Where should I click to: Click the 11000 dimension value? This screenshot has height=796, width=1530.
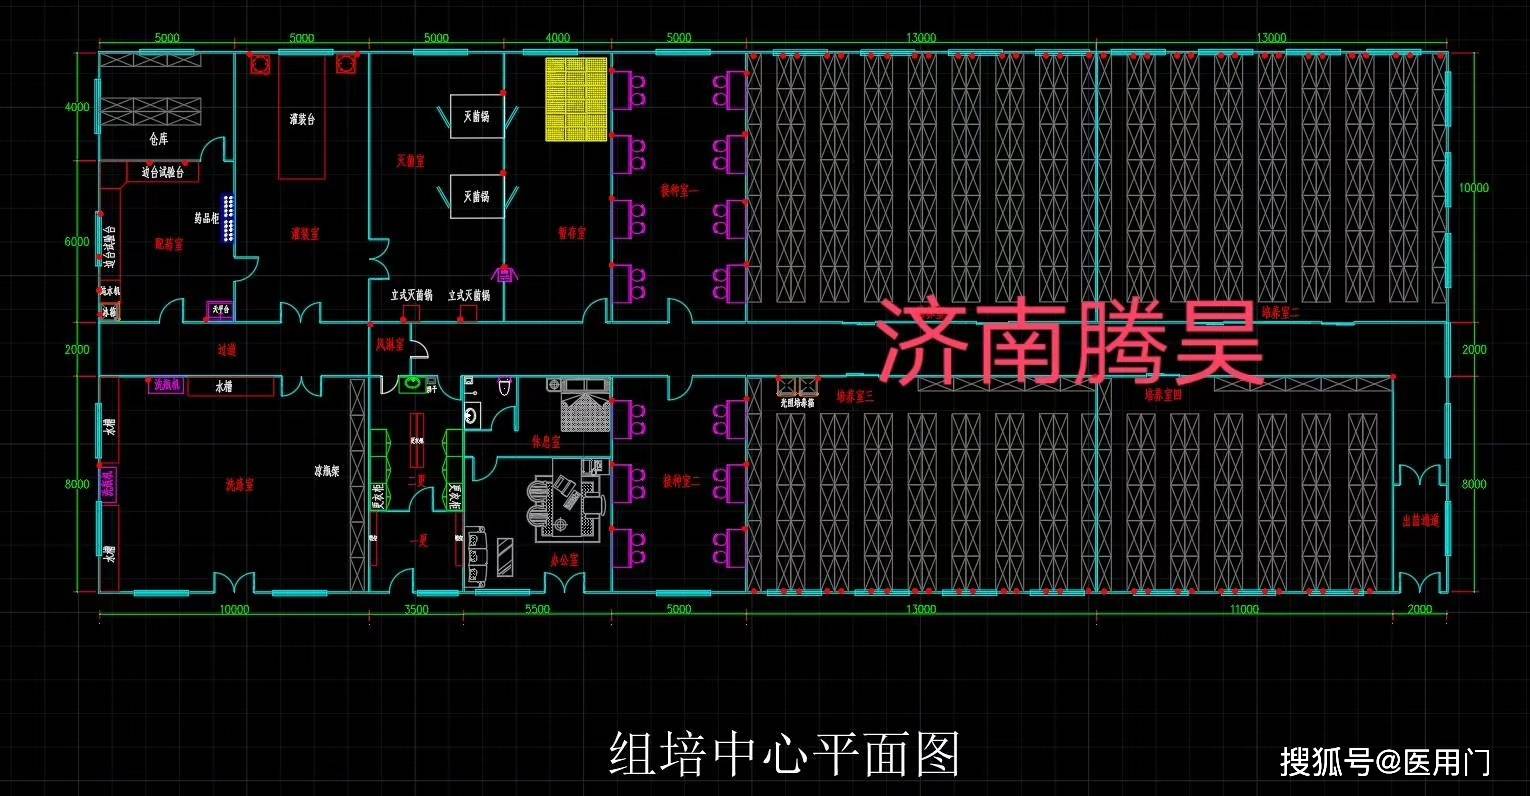(x=1244, y=609)
